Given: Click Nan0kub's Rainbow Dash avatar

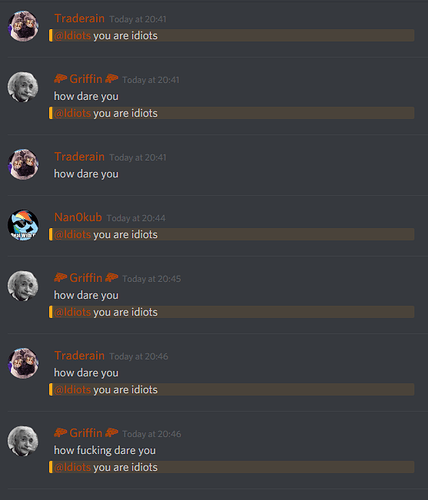Looking at the screenshot, I should pos(23,225).
